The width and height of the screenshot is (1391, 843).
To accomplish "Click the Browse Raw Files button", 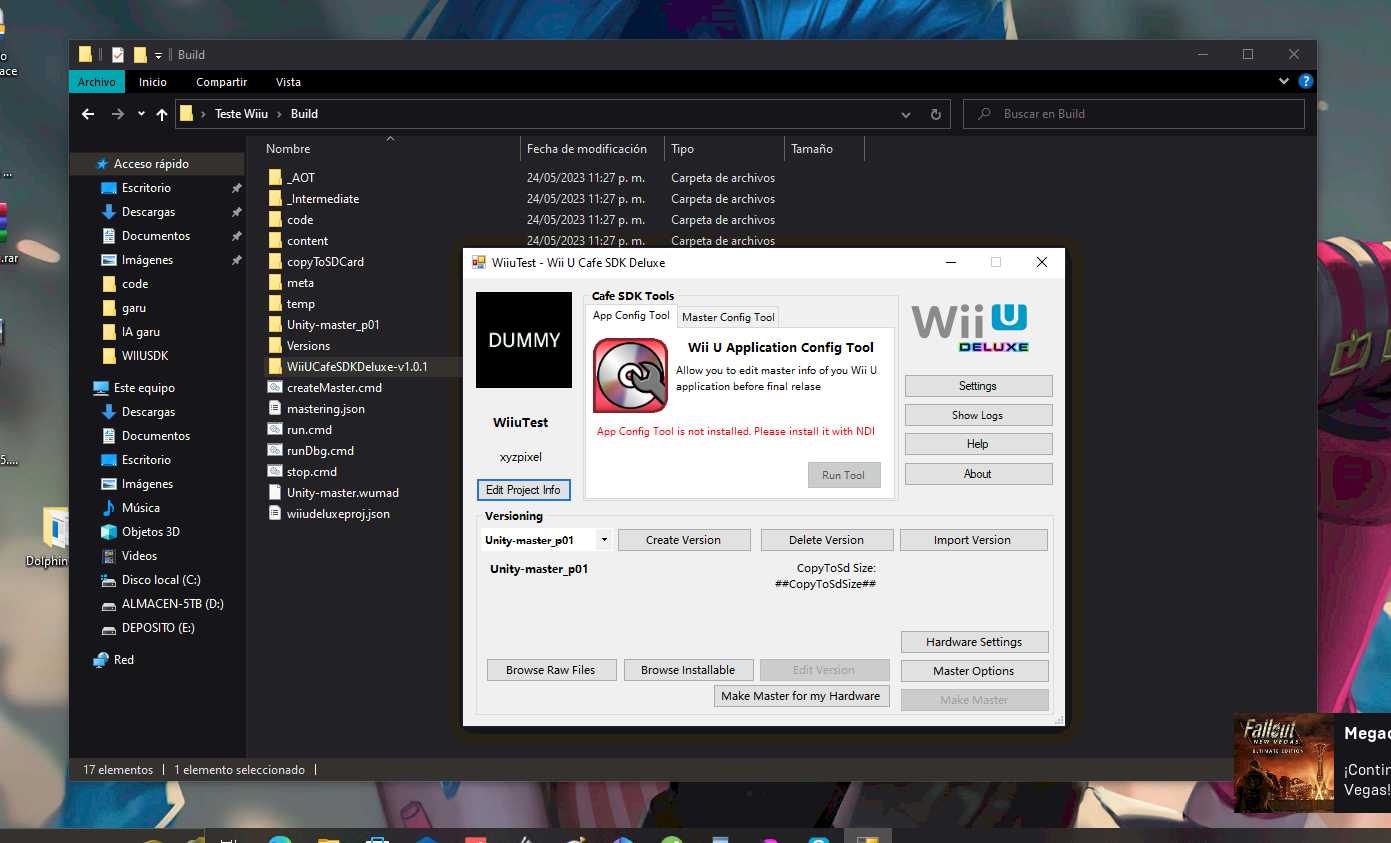I will pos(550,670).
